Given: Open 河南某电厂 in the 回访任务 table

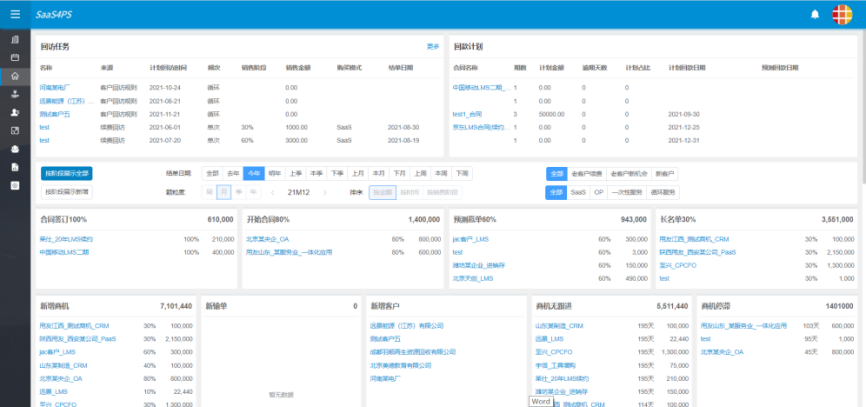Looking at the screenshot, I should [55, 87].
